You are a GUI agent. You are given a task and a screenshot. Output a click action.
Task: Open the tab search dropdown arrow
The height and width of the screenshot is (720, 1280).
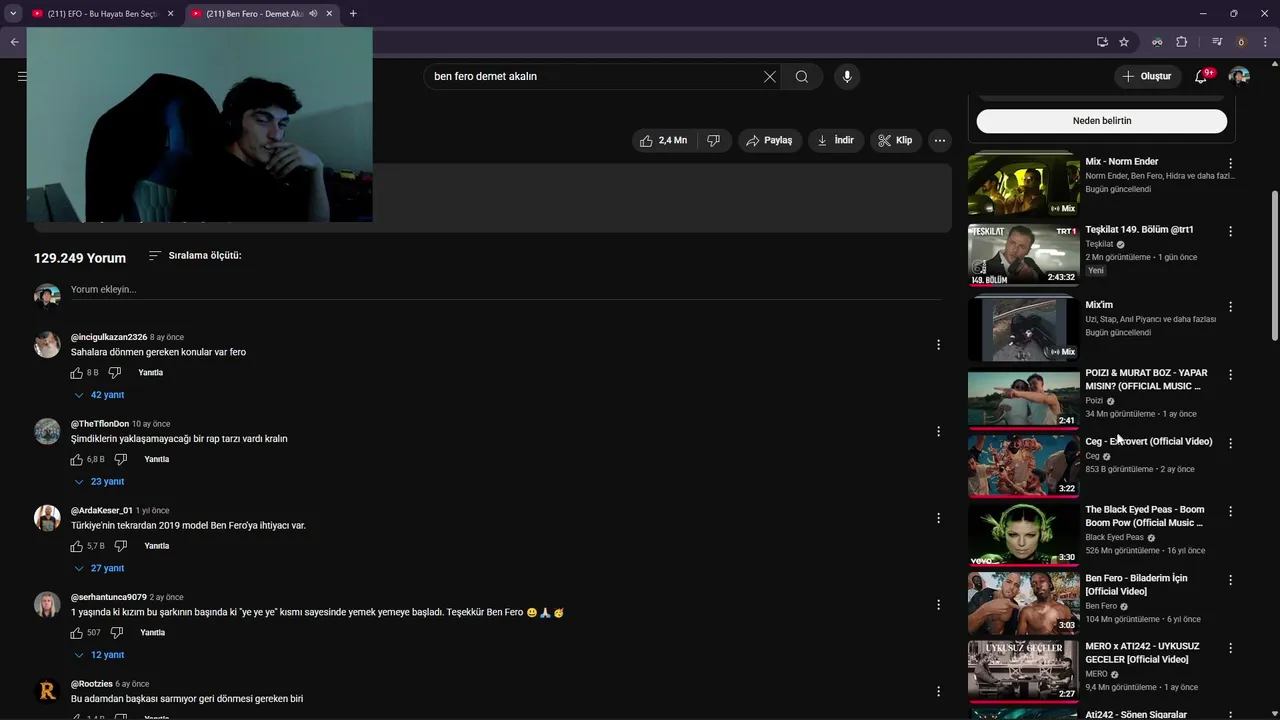coord(13,14)
